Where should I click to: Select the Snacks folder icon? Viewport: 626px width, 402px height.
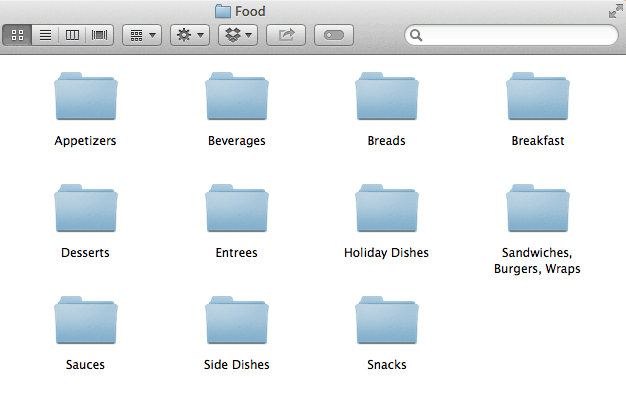[387, 320]
